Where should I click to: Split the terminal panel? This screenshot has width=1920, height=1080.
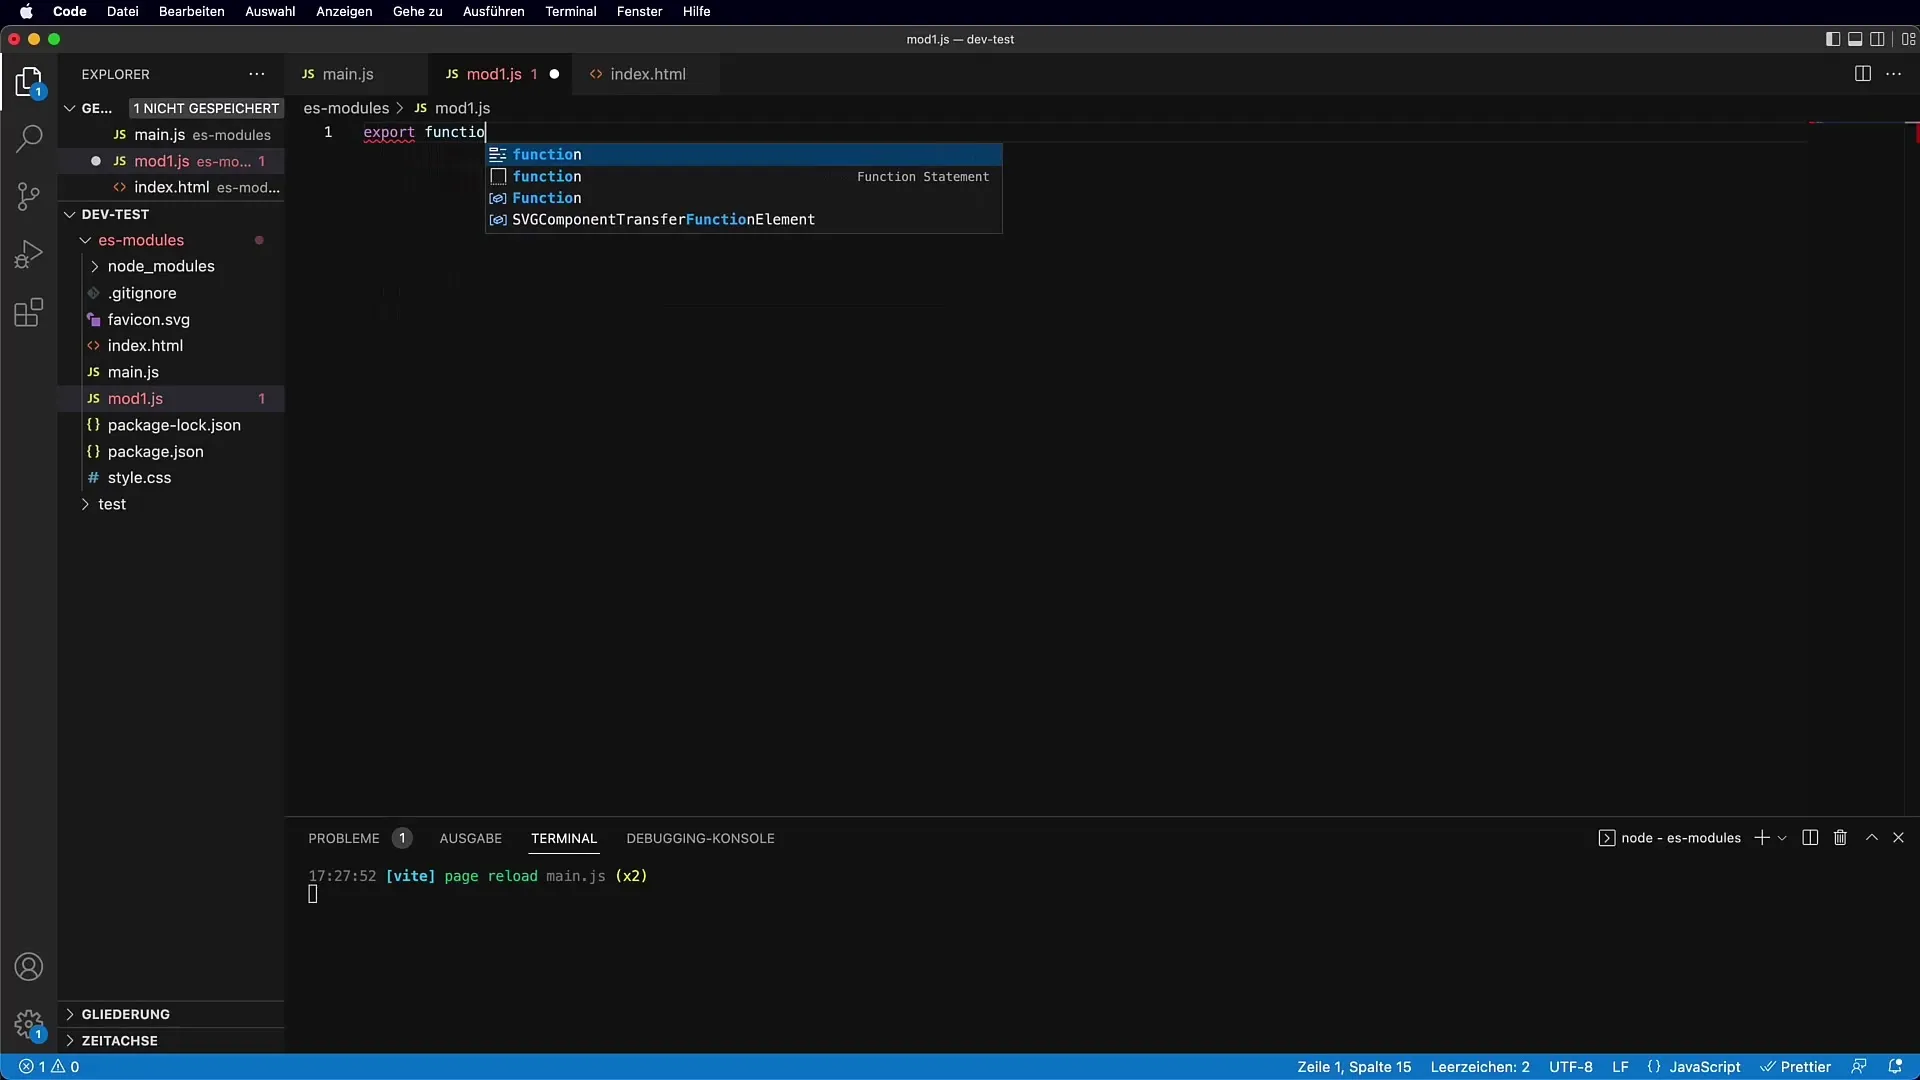1810,838
